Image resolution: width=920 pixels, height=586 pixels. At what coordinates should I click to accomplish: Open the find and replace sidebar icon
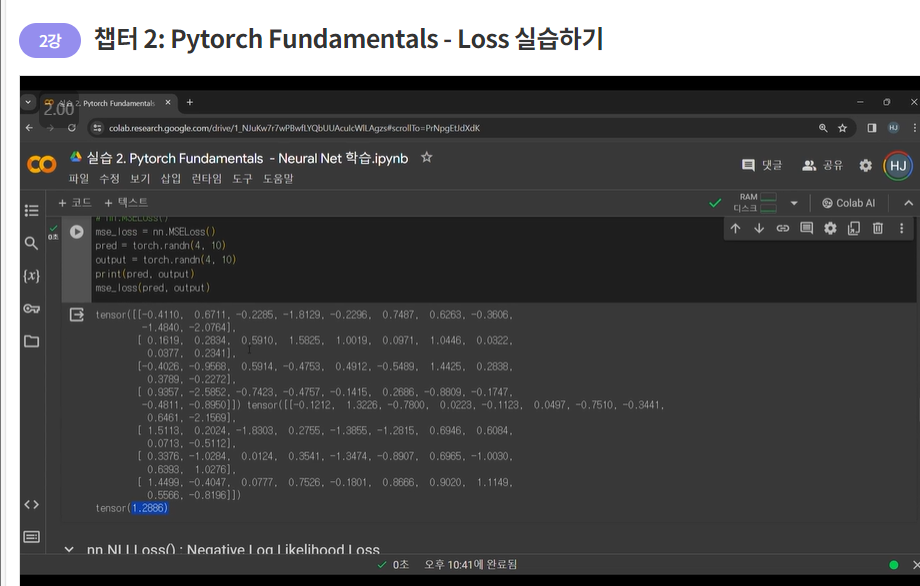click(32, 243)
